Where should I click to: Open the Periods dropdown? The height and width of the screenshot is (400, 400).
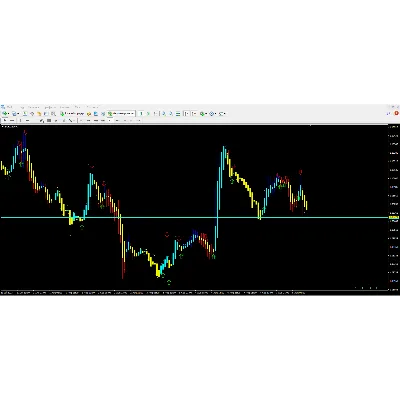click(x=212, y=114)
